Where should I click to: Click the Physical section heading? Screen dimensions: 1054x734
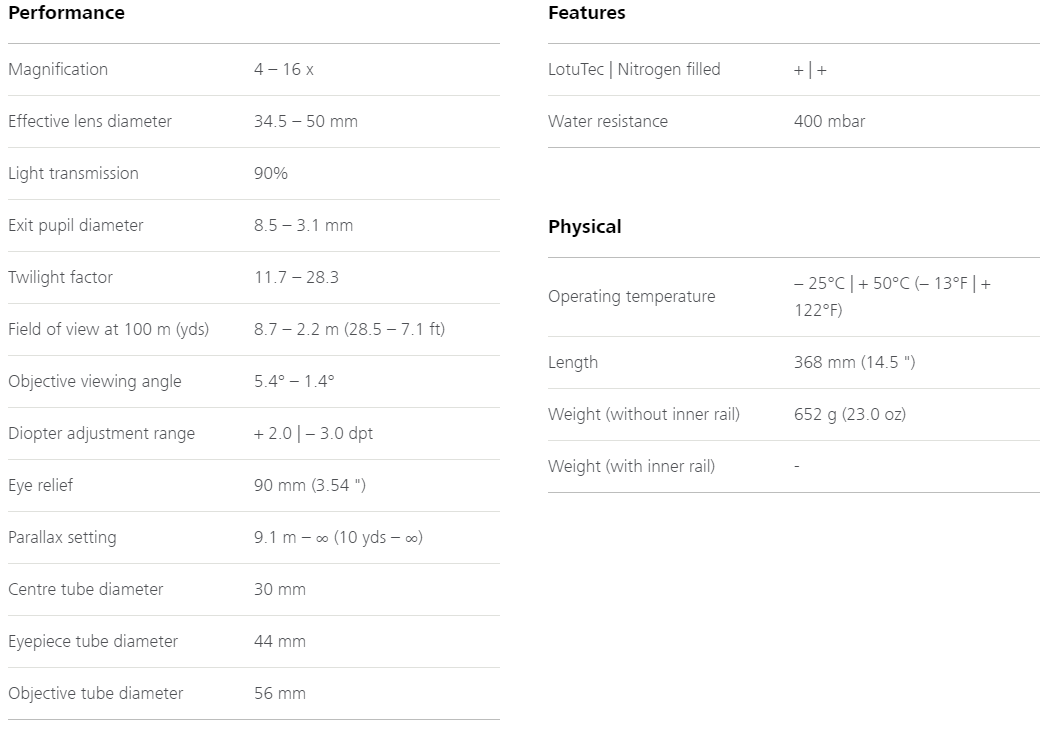point(585,227)
